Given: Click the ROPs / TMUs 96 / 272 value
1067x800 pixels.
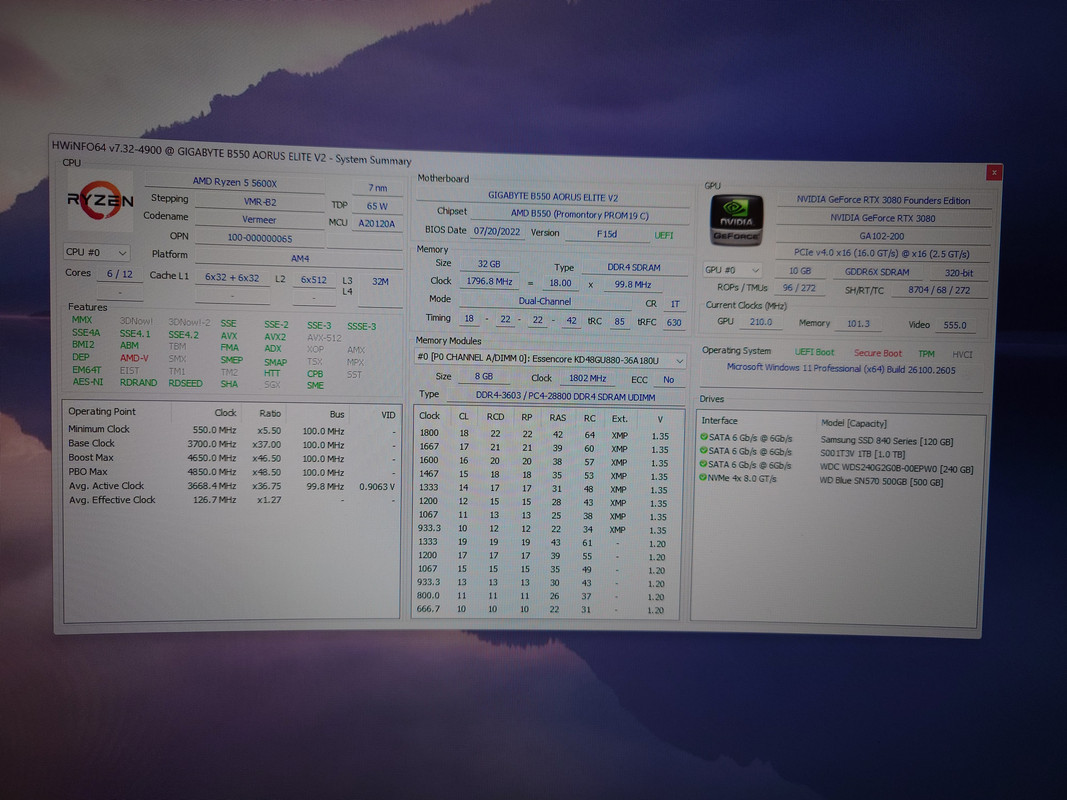Looking at the screenshot, I should (x=799, y=288).
